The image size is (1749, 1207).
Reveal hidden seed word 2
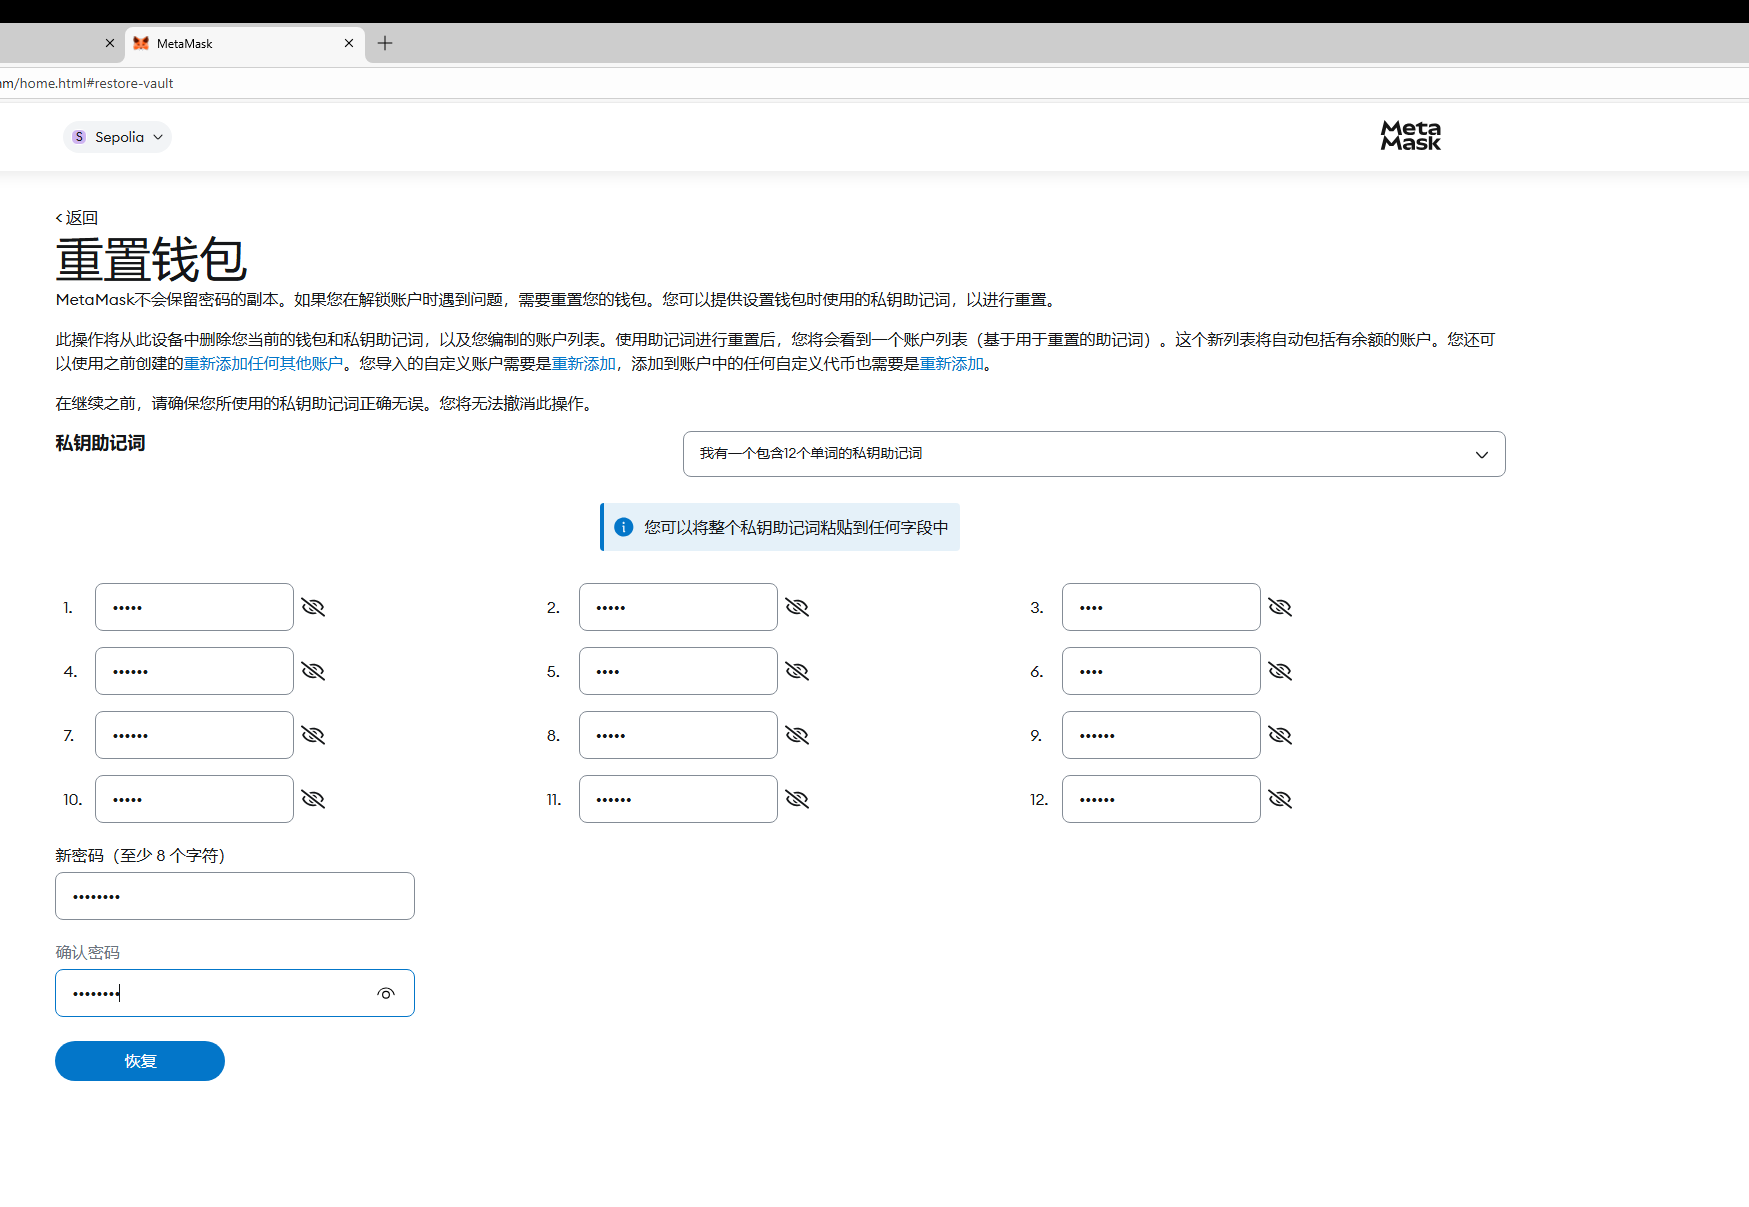point(797,607)
